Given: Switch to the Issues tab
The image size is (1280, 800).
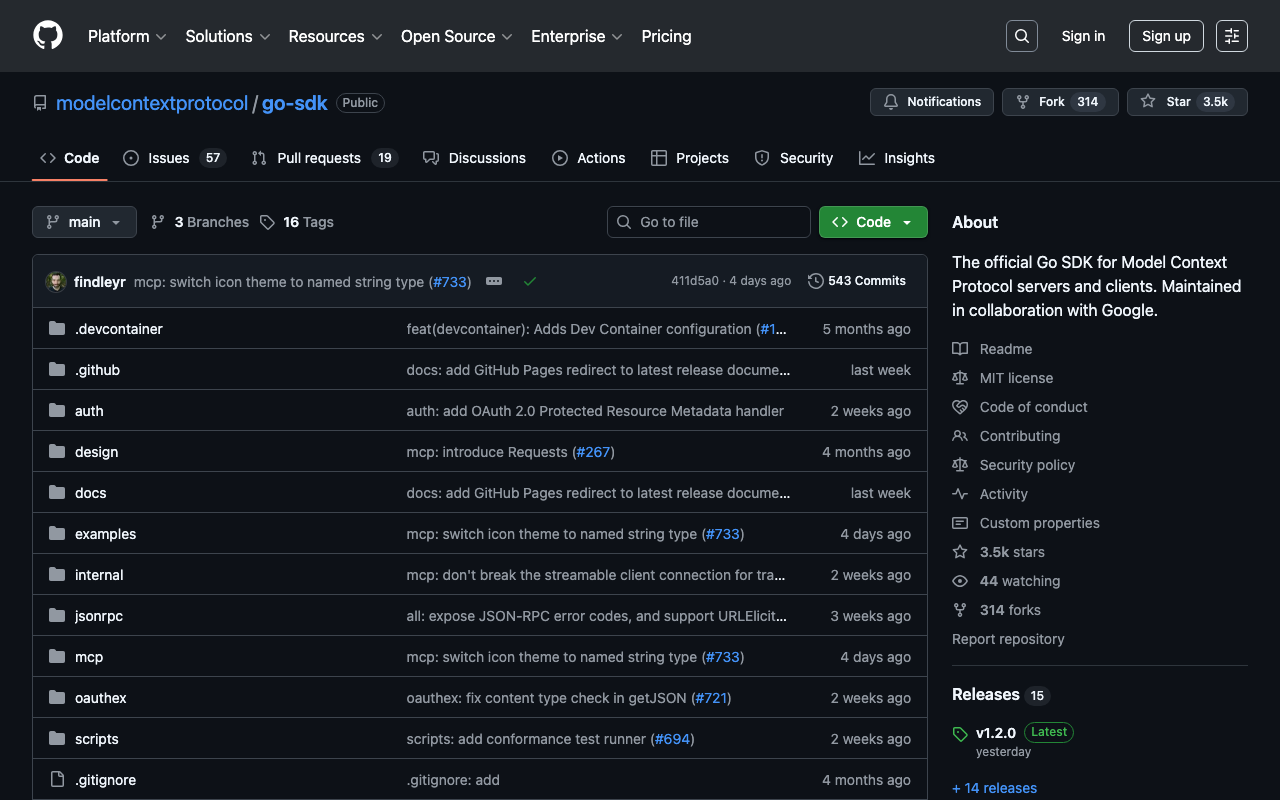Looking at the screenshot, I should (173, 158).
